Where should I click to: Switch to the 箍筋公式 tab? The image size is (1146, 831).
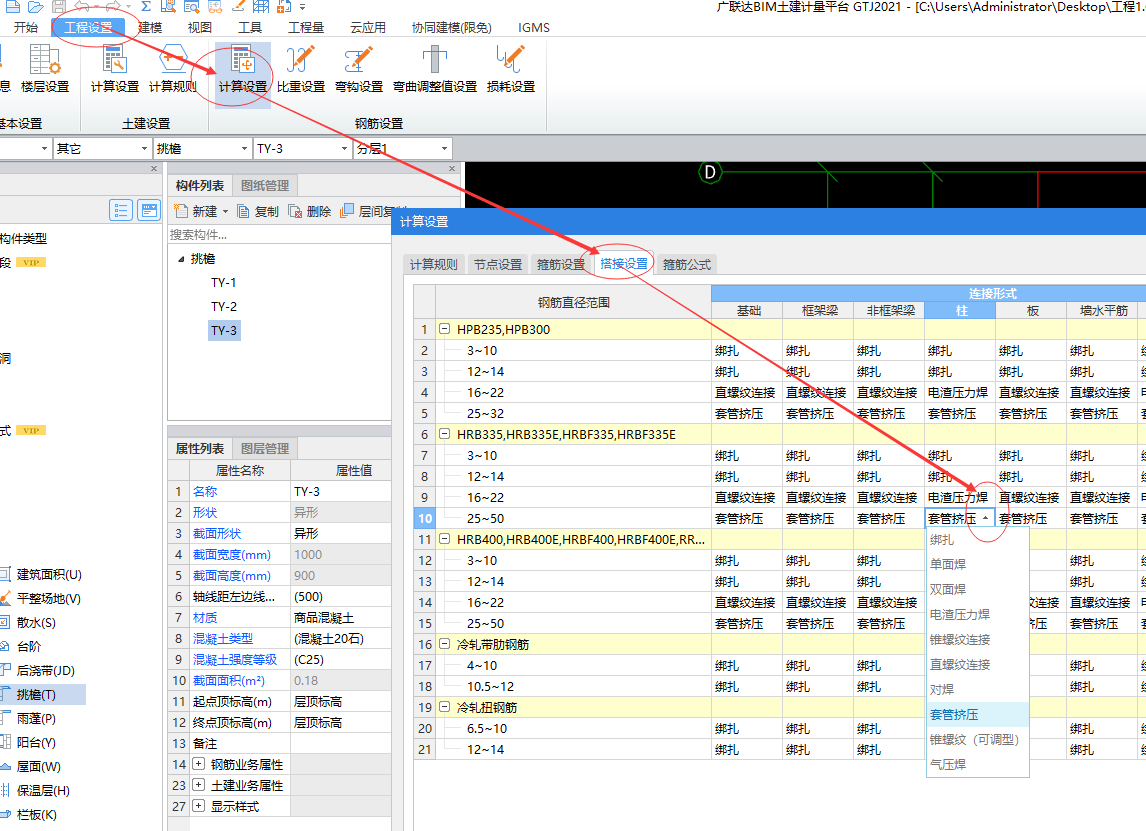tap(686, 264)
